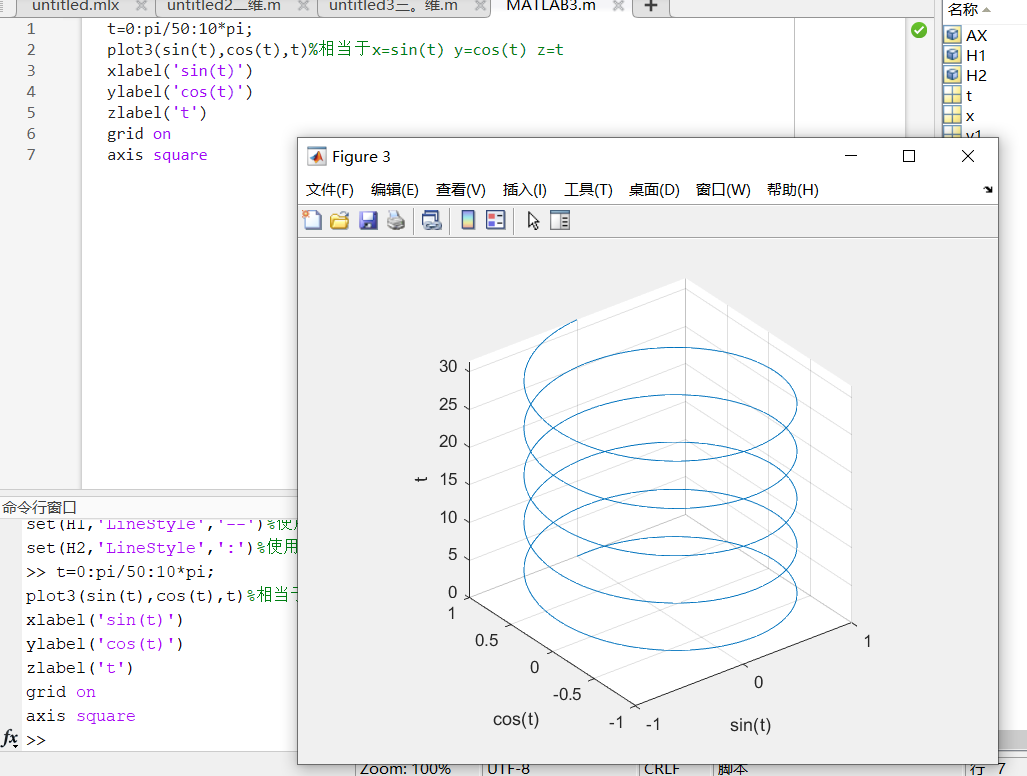Open the 查看(V) menu
This screenshot has height=776, width=1027.
[460, 190]
